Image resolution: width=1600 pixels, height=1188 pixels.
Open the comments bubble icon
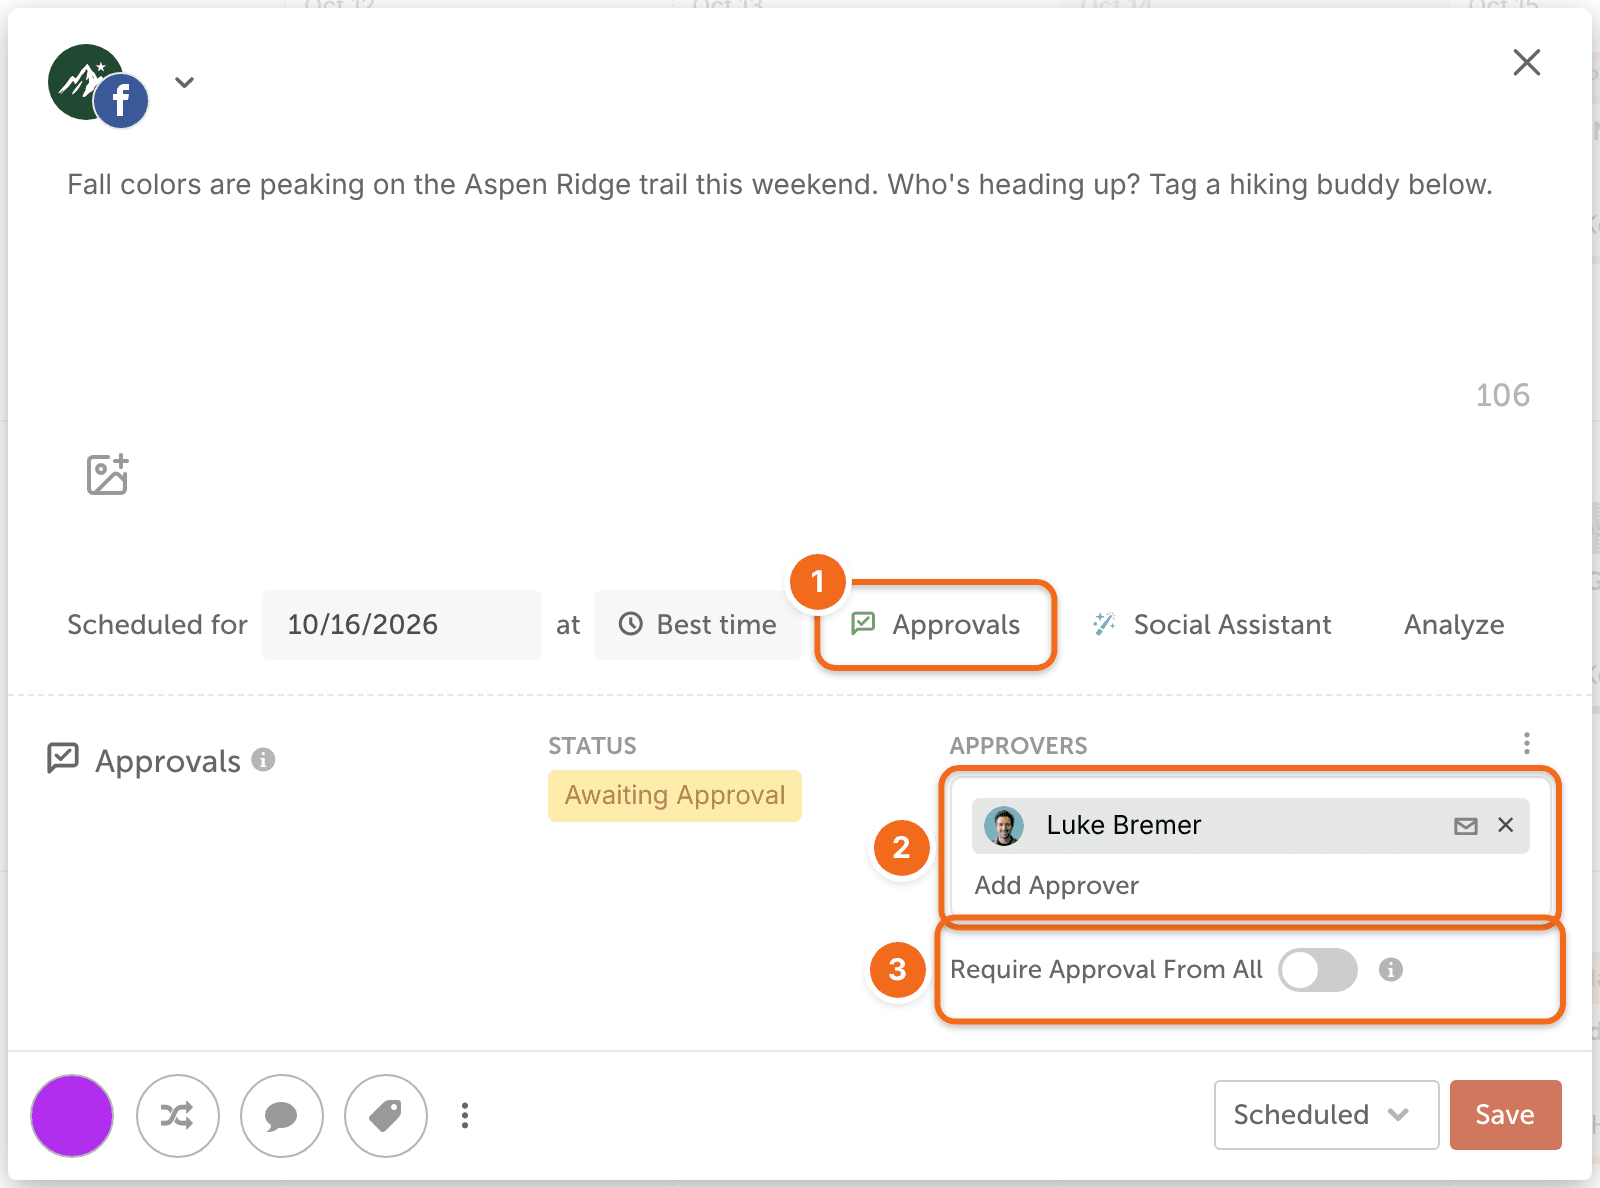(x=282, y=1116)
